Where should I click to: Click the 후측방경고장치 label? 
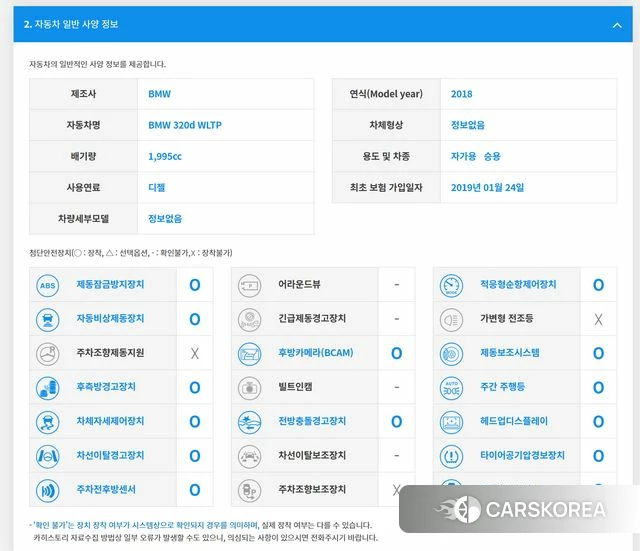click(106, 387)
